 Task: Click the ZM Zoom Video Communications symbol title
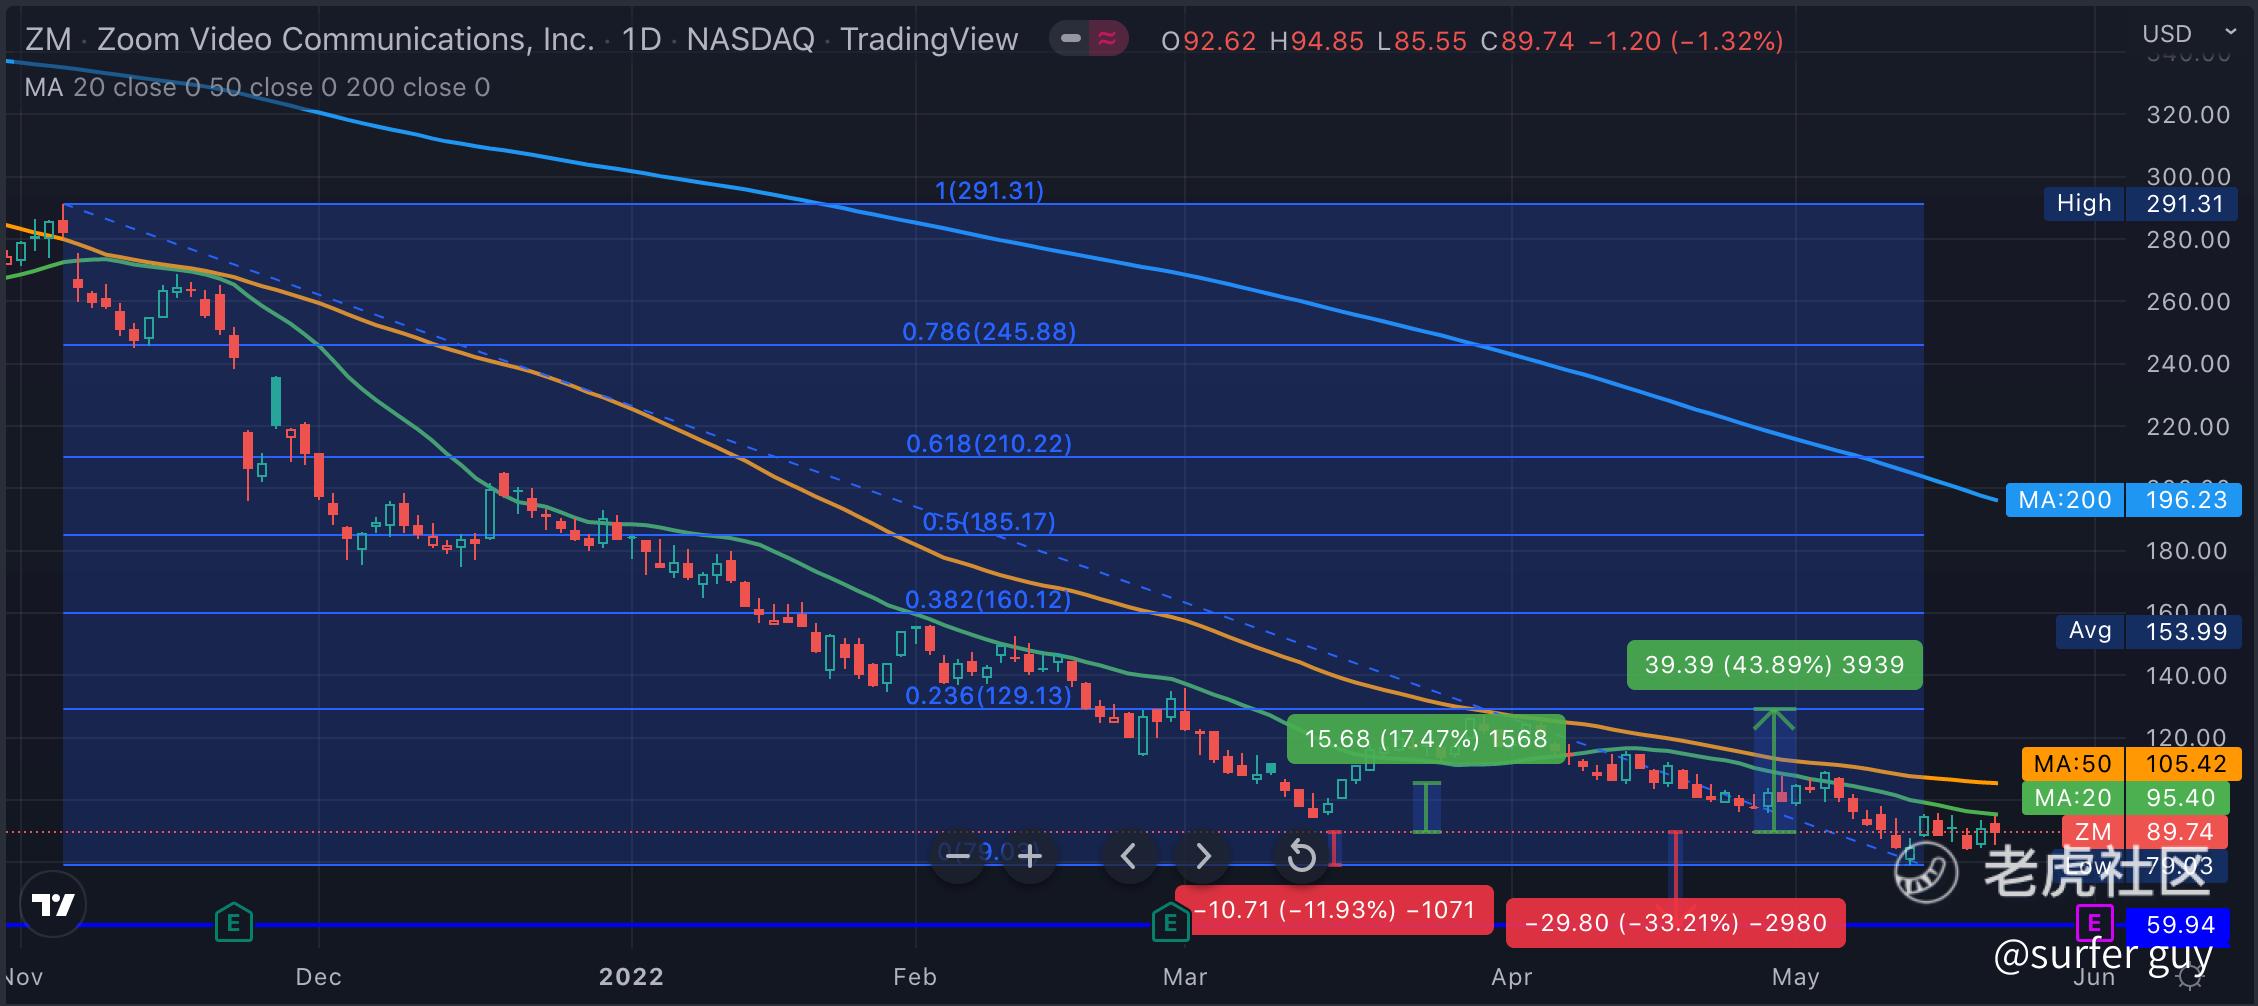point(309,39)
